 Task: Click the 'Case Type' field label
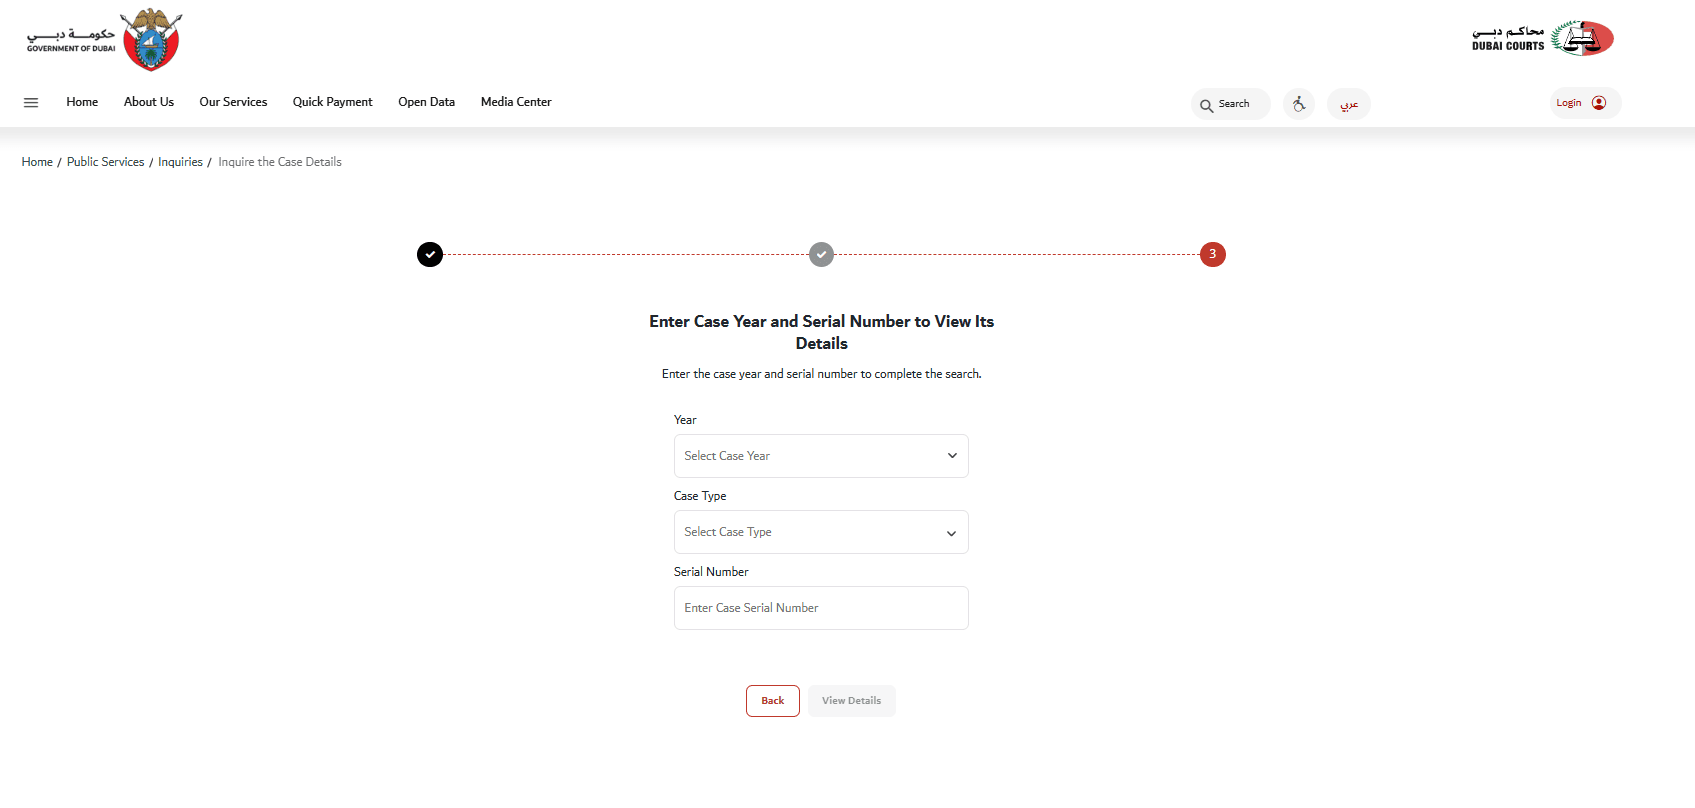(700, 496)
